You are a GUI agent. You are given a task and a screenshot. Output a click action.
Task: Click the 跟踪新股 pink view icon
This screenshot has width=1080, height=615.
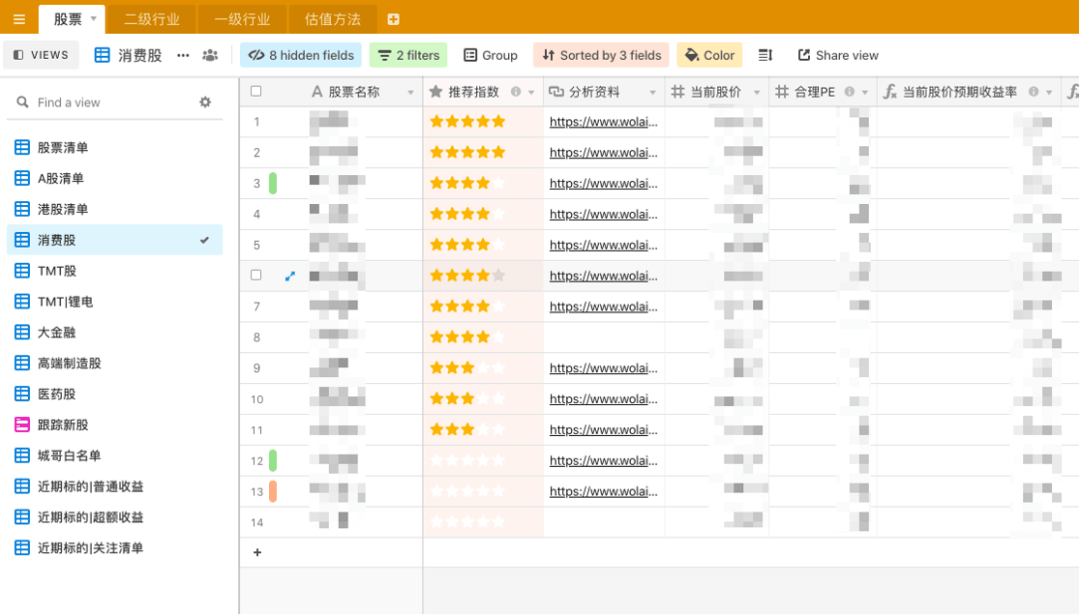[x=22, y=424]
